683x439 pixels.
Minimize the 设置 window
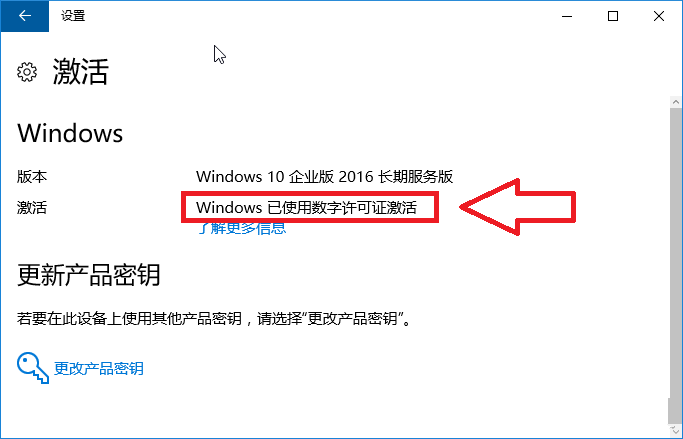567,16
